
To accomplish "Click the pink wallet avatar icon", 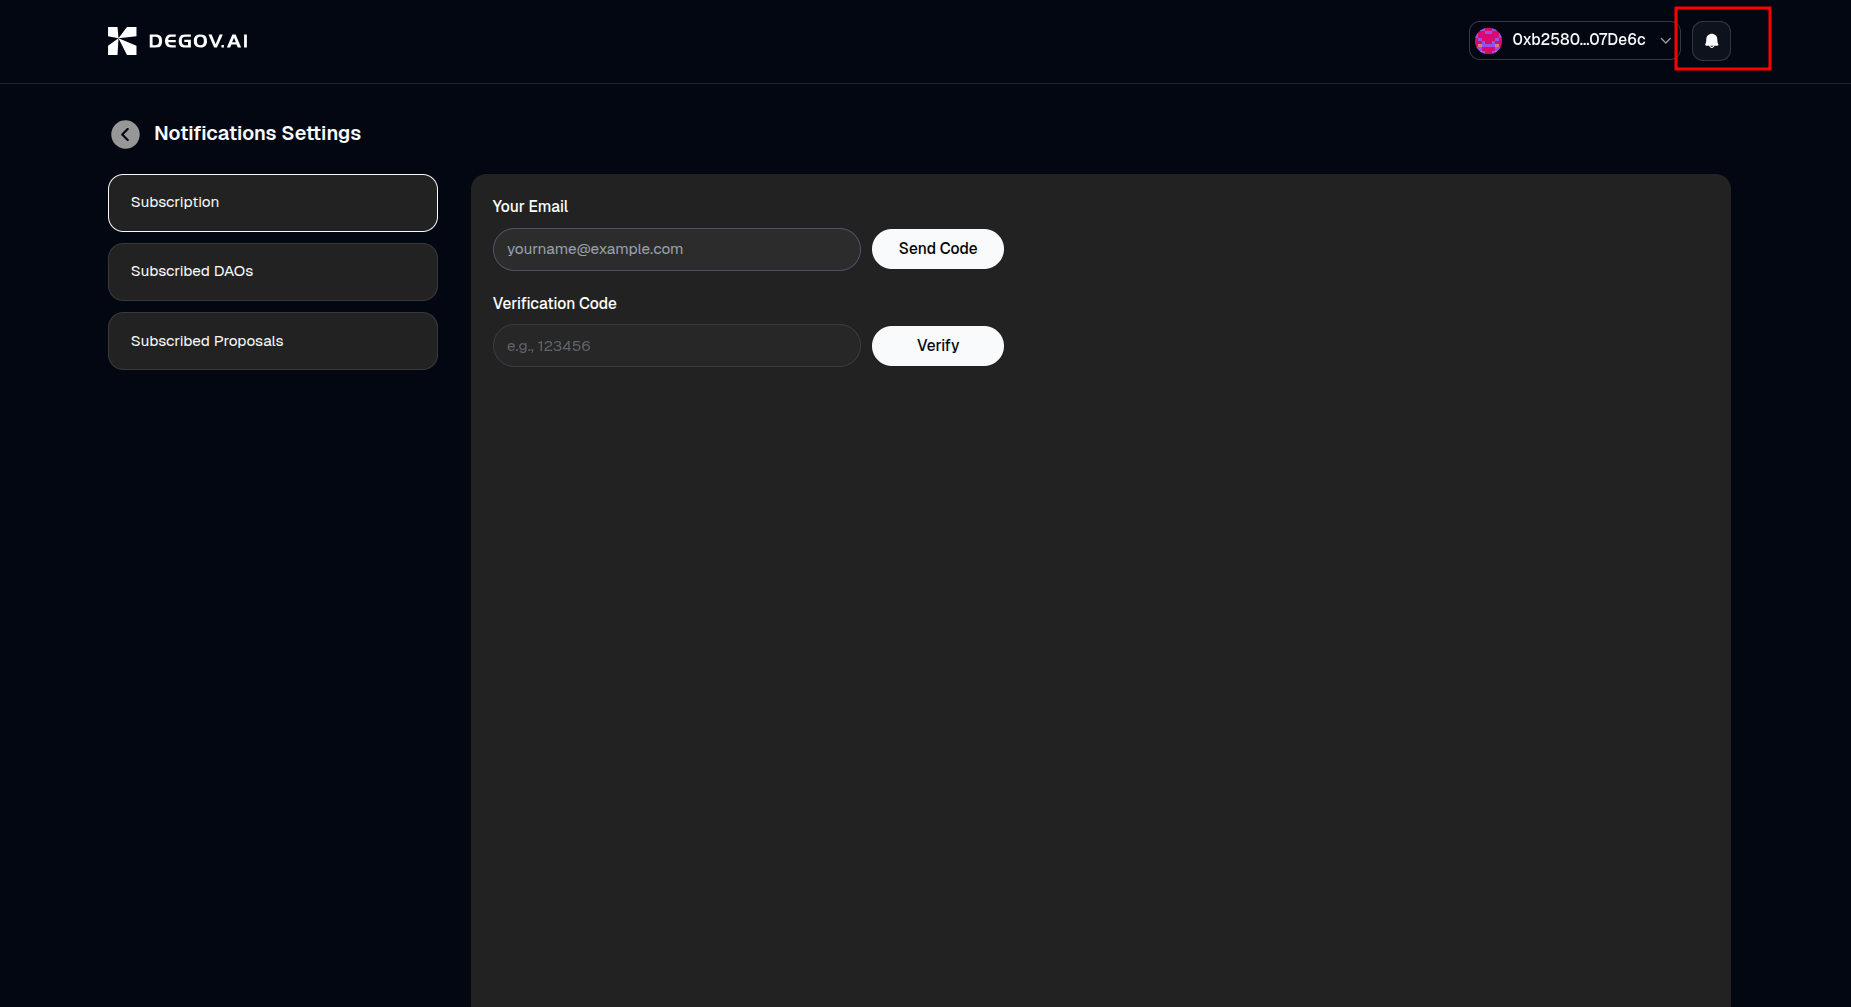I will [x=1488, y=41].
